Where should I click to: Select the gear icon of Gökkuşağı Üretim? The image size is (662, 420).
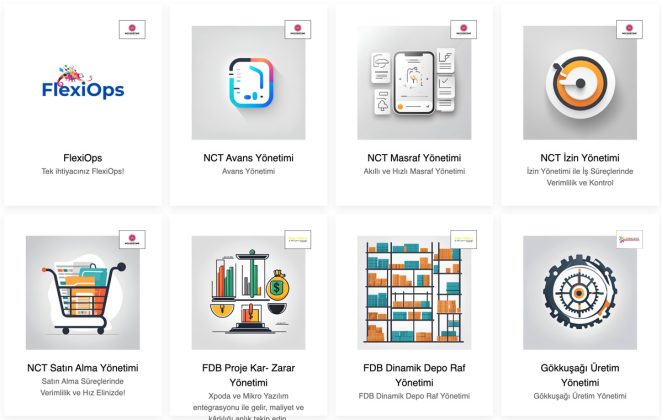(580, 293)
